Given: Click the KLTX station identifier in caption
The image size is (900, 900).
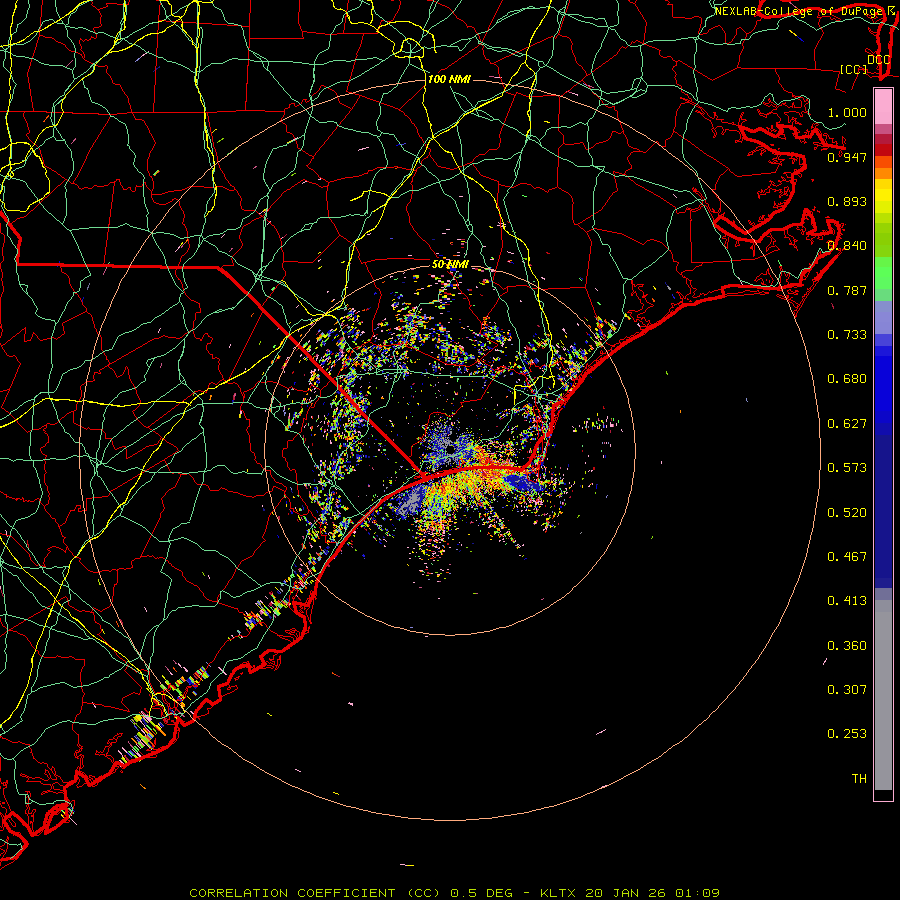Looking at the screenshot, I should coord(559,893).
